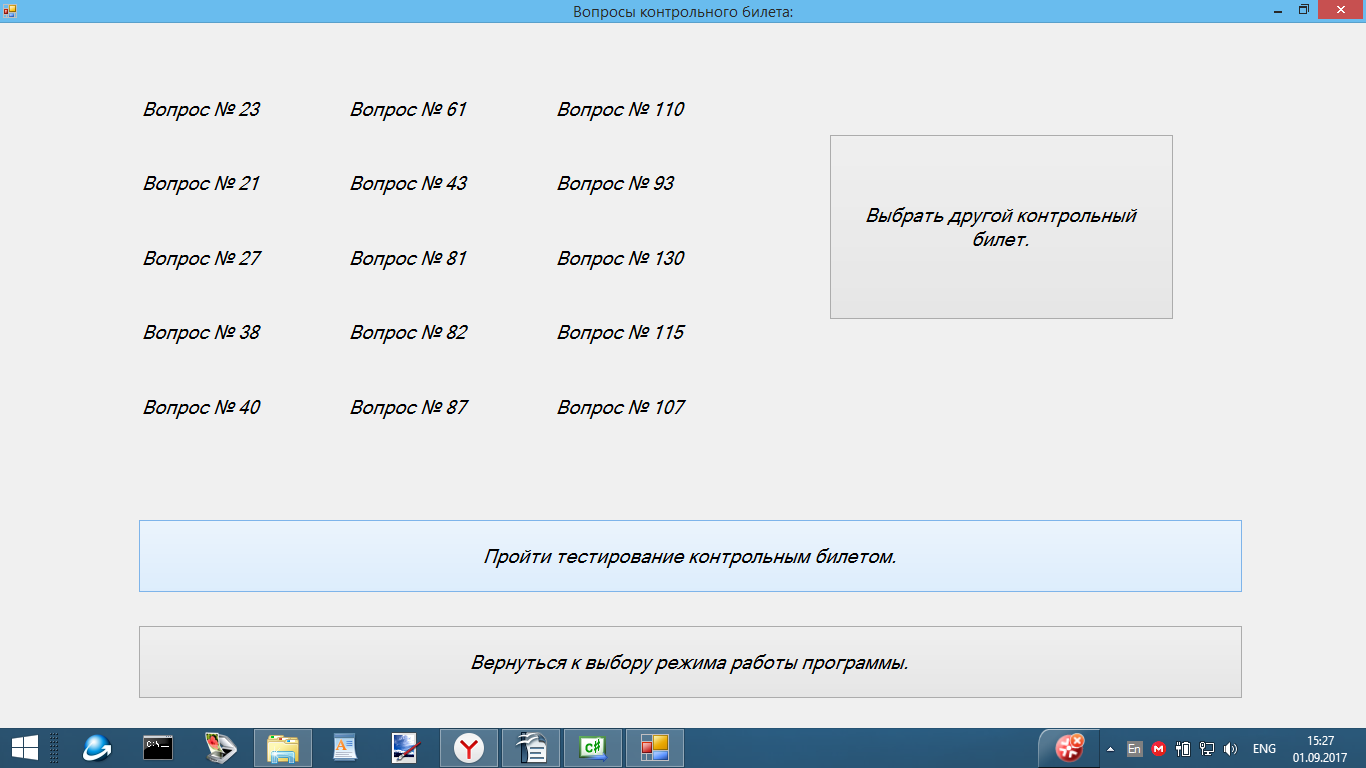Click the volume speaker tray icon
The height and width of the screenshot is (768, 1366).
tap(1230, 748)
